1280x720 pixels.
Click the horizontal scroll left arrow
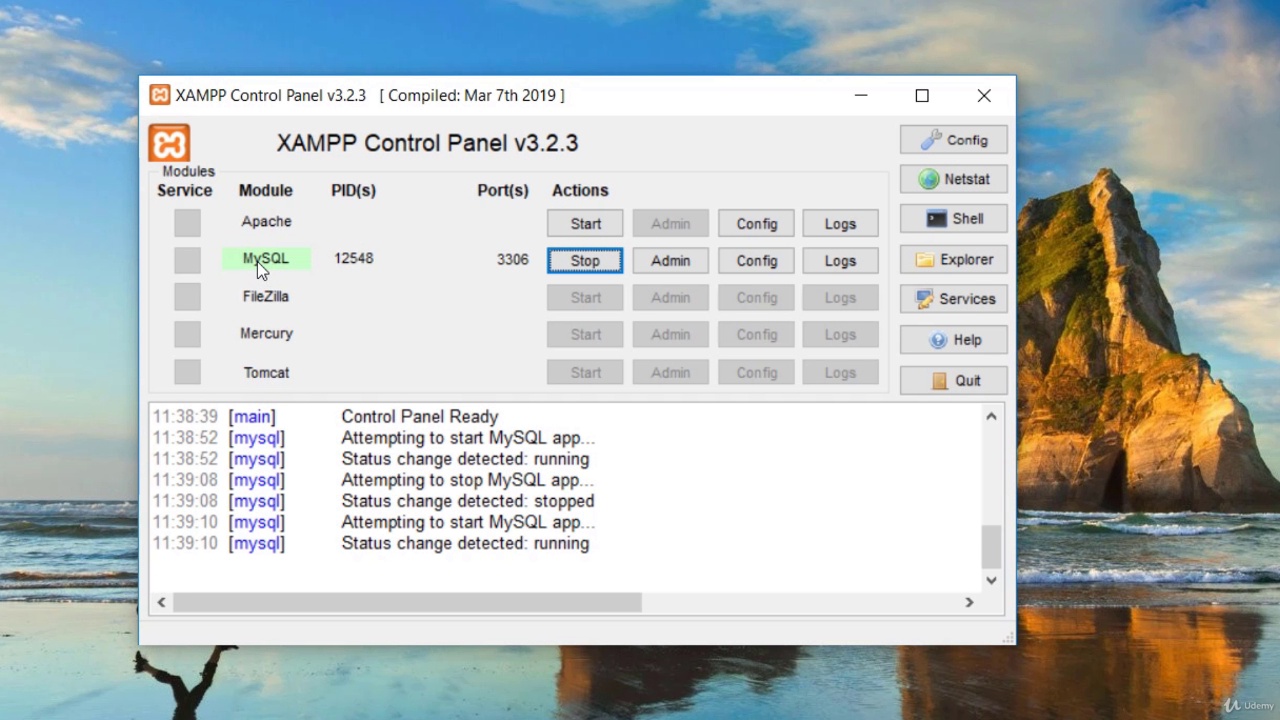(161, 602)
